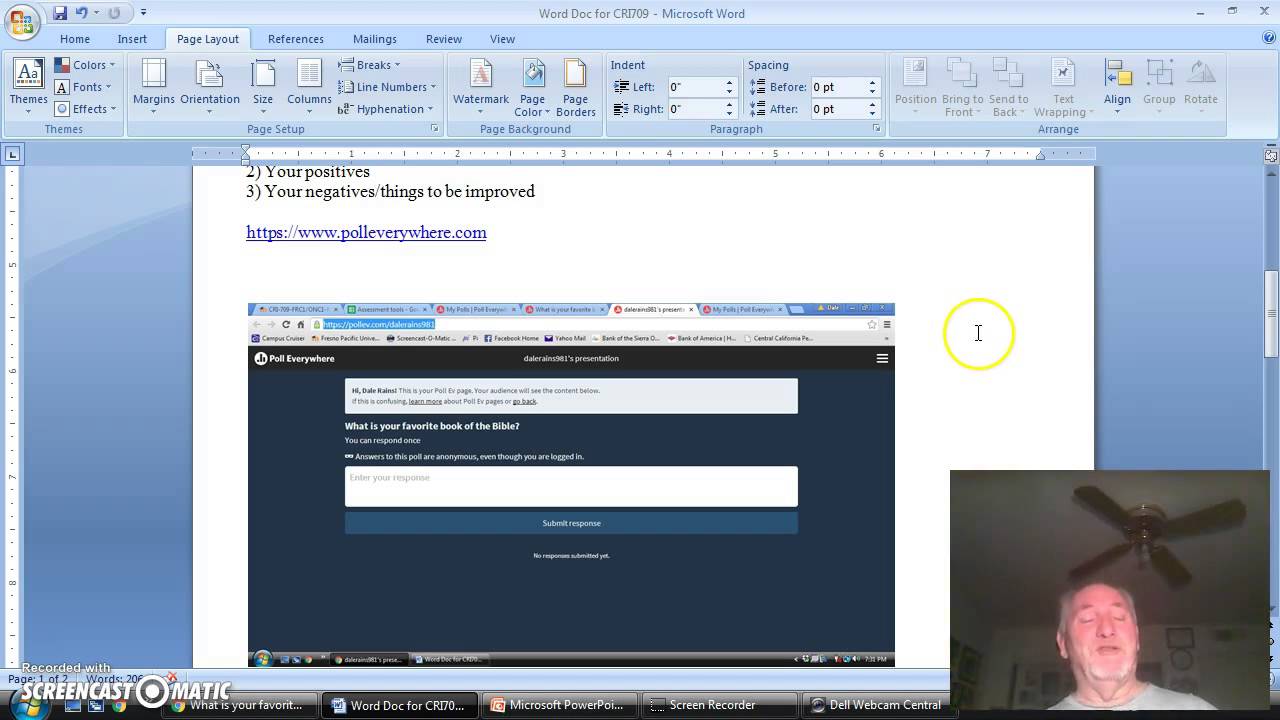Screen dimensions: 1280x720
Task: Open the Columns menu
Action: (309, 86)
